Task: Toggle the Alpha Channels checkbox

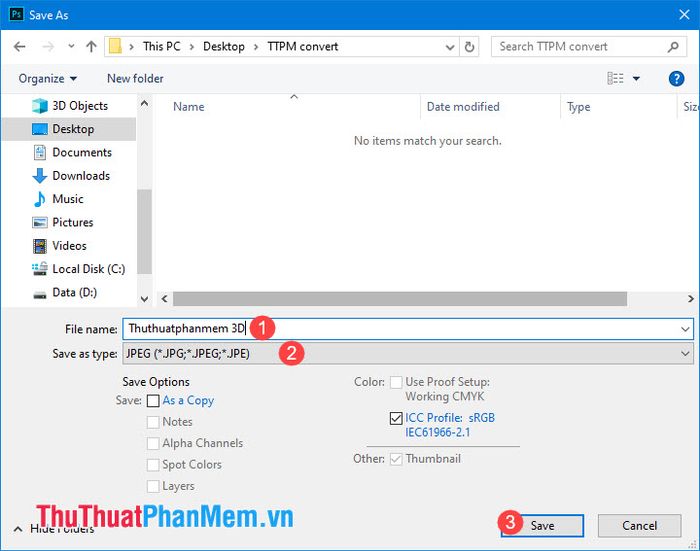Action: [x=153, y=443]
